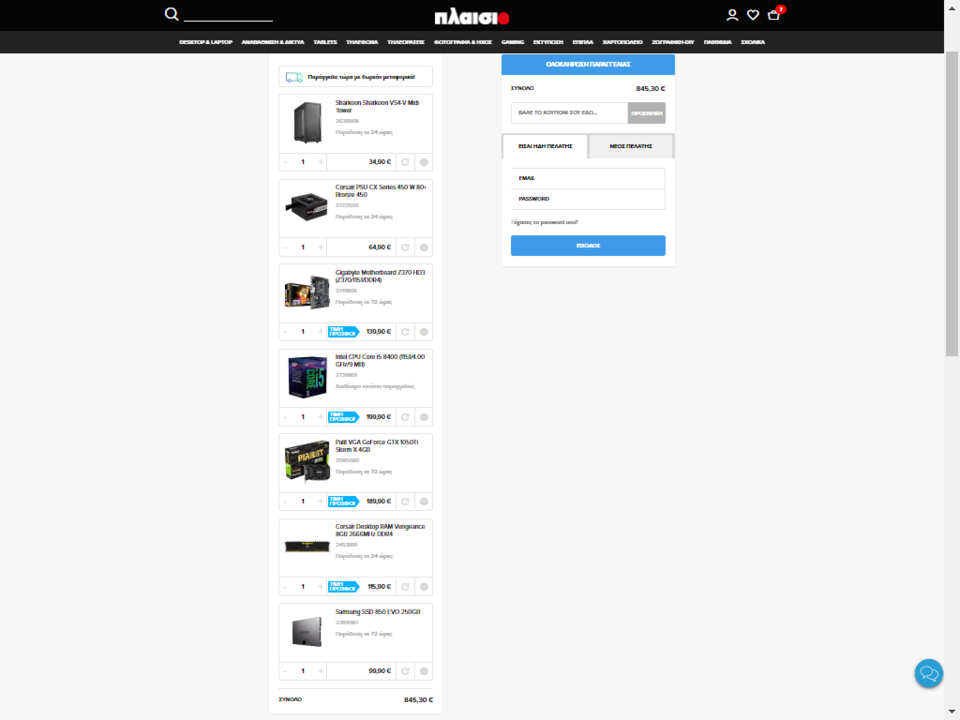Open the Τηλεοράσεις menu
Viewport: 960px width, 720px height.
406,42
